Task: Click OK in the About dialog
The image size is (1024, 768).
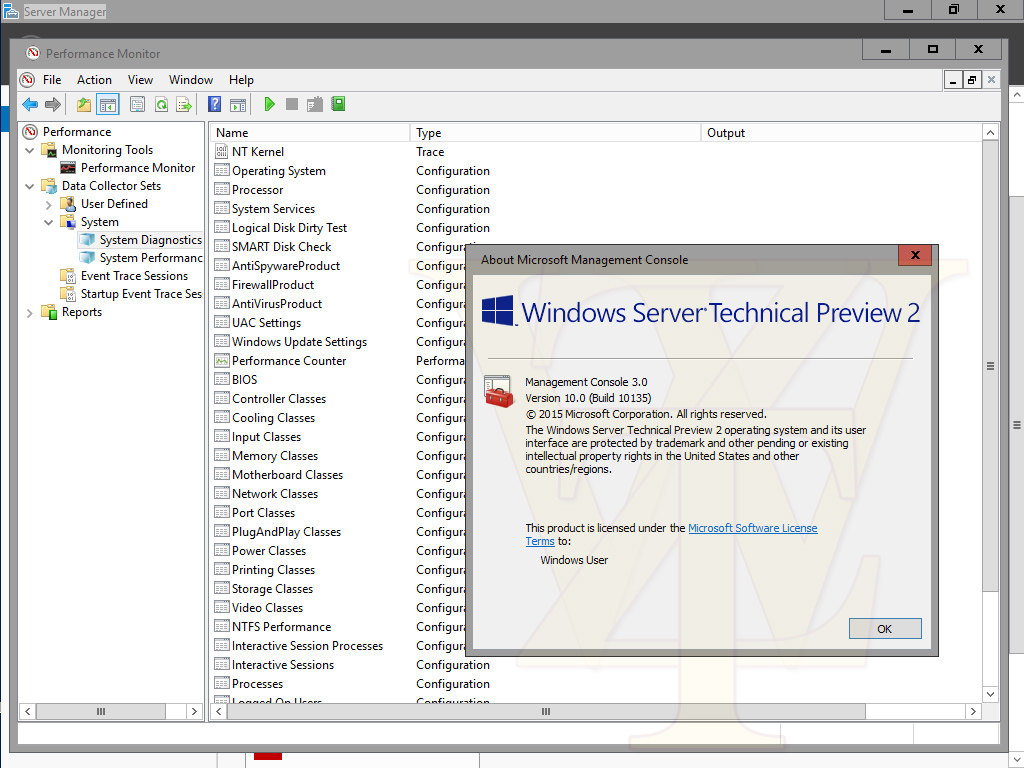Action: 884,628
